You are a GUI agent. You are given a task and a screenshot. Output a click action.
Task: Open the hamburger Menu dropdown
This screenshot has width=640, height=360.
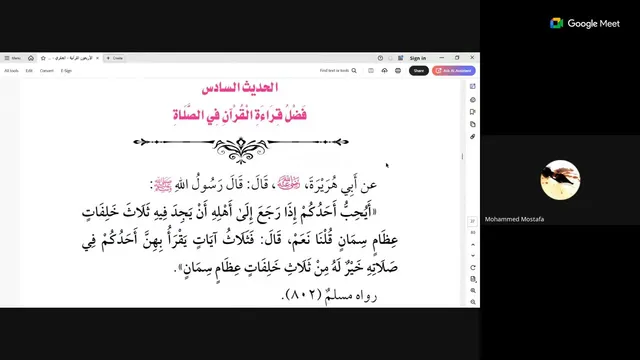(x=13, y=58)
